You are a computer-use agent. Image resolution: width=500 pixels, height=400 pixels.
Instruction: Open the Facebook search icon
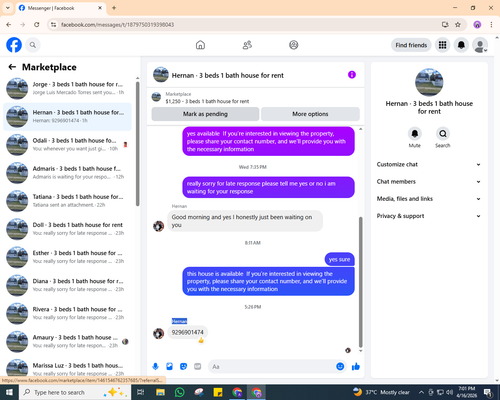[x=33, y=45]
